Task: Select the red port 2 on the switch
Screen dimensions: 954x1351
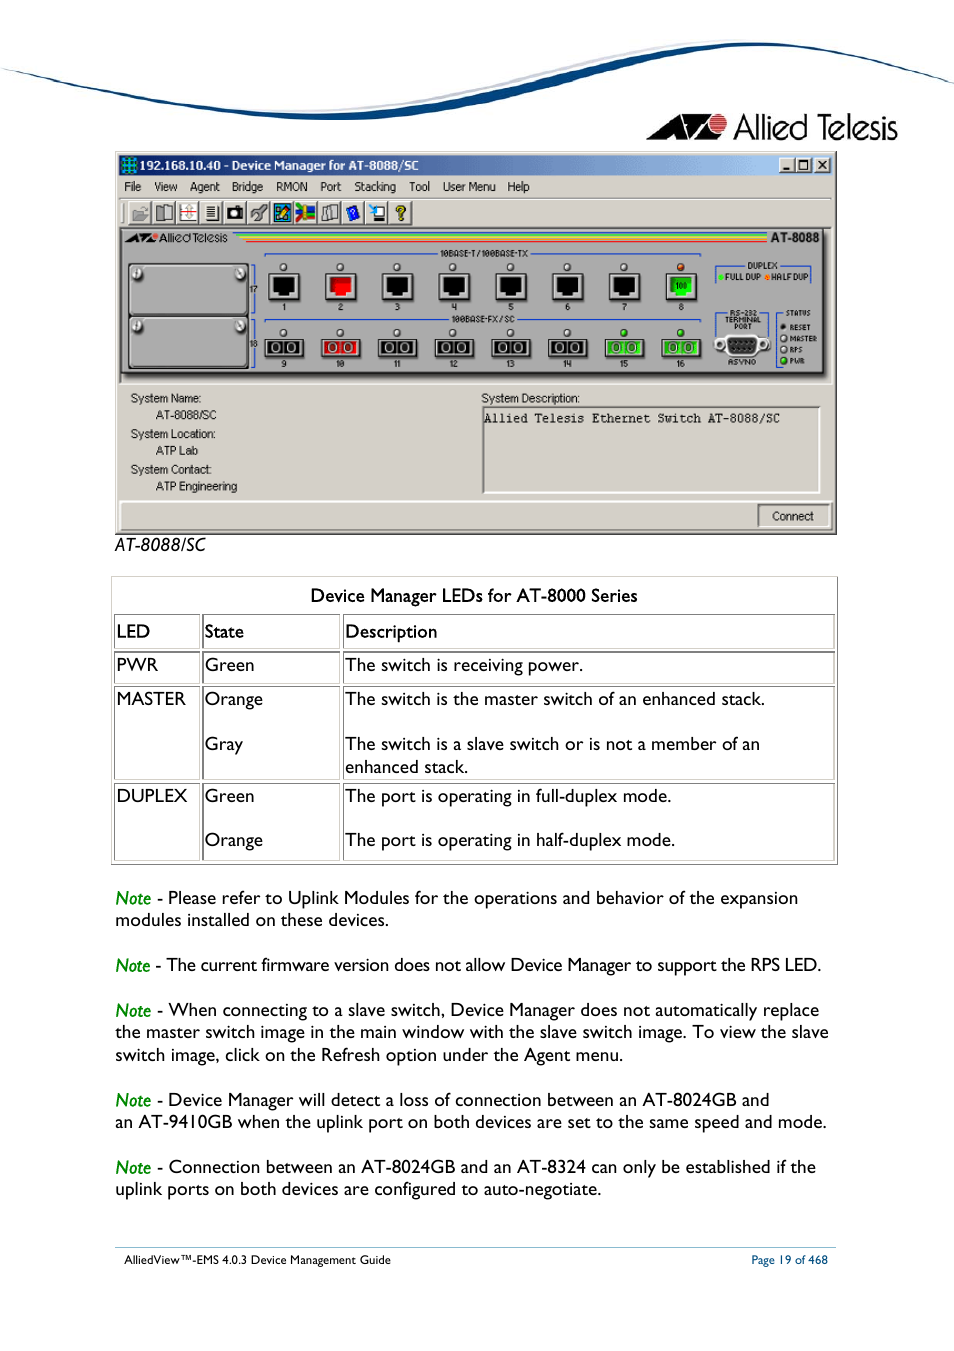Action: 341,287
